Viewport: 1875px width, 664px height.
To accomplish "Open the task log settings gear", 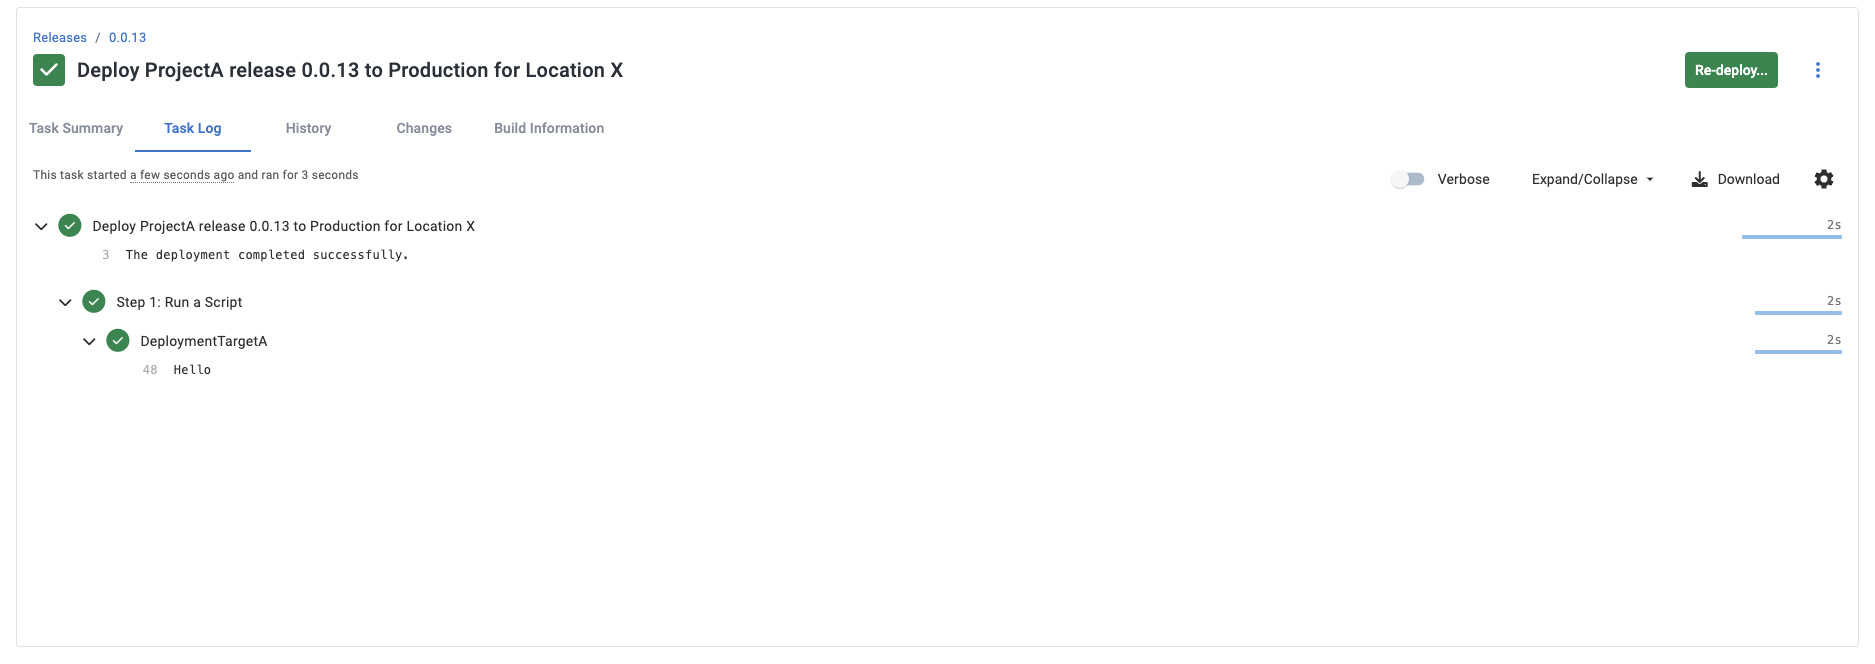I will pyautogui.click(x=1824, y=179).
